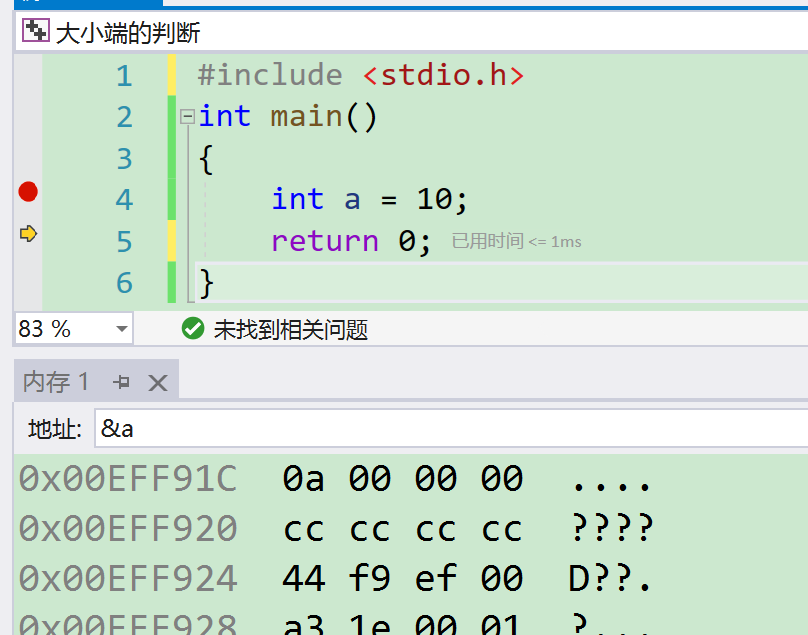
Task: Click the variable a on line 4
Action: click(352, 199)
